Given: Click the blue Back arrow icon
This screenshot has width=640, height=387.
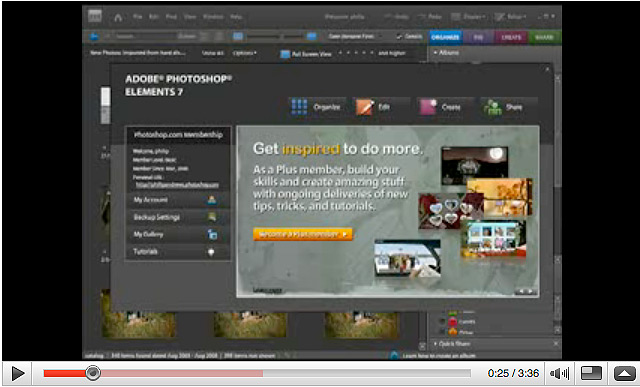Looking at the screenshot, I should [94, 37].
